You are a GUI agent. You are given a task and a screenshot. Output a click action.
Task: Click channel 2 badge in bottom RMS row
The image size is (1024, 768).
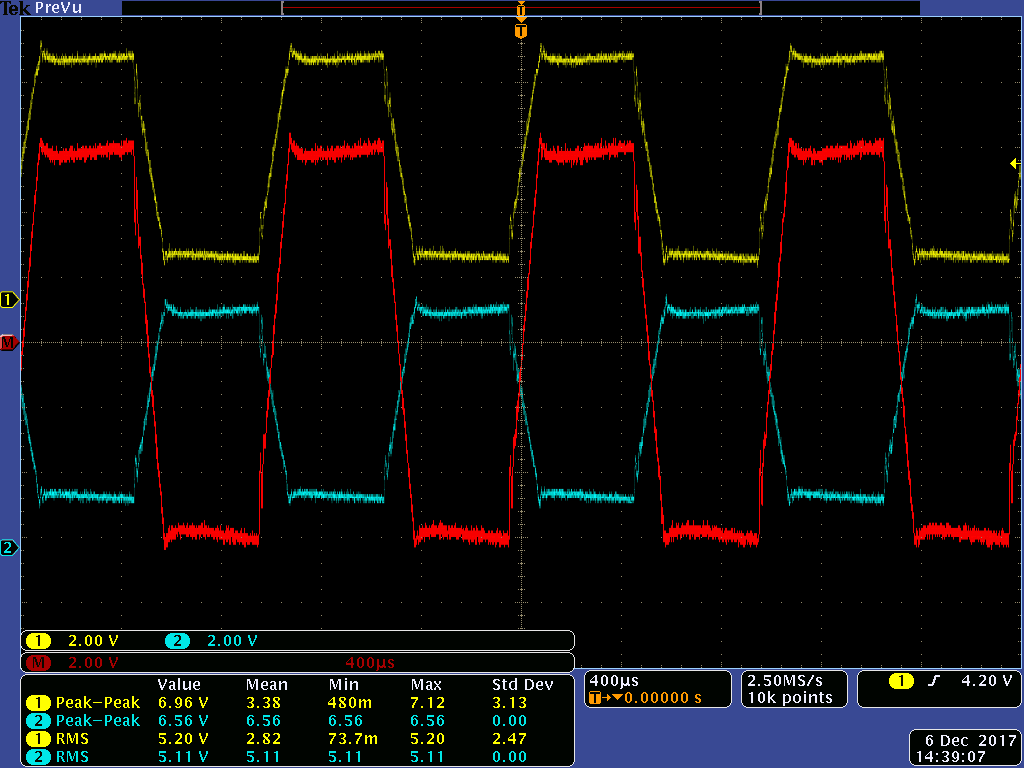pos(38,756)
